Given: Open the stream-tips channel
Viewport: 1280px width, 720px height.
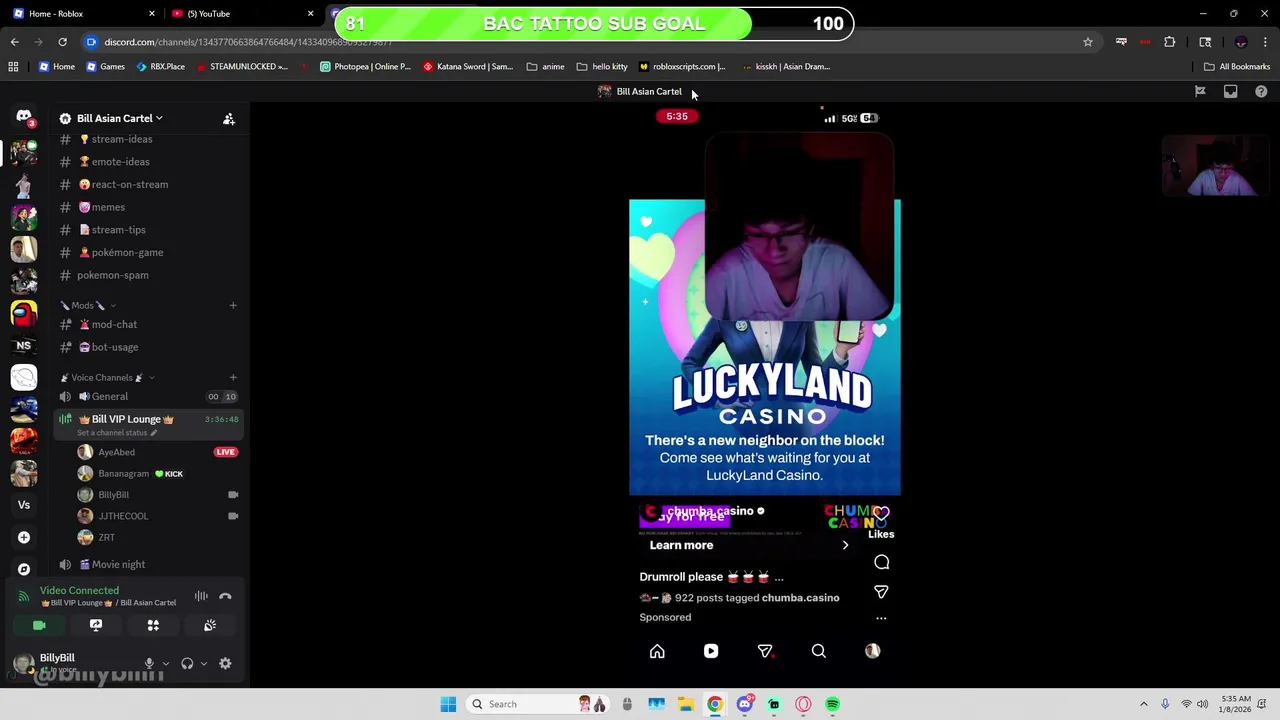Looking at the screenshot, I should pos(148,230).
